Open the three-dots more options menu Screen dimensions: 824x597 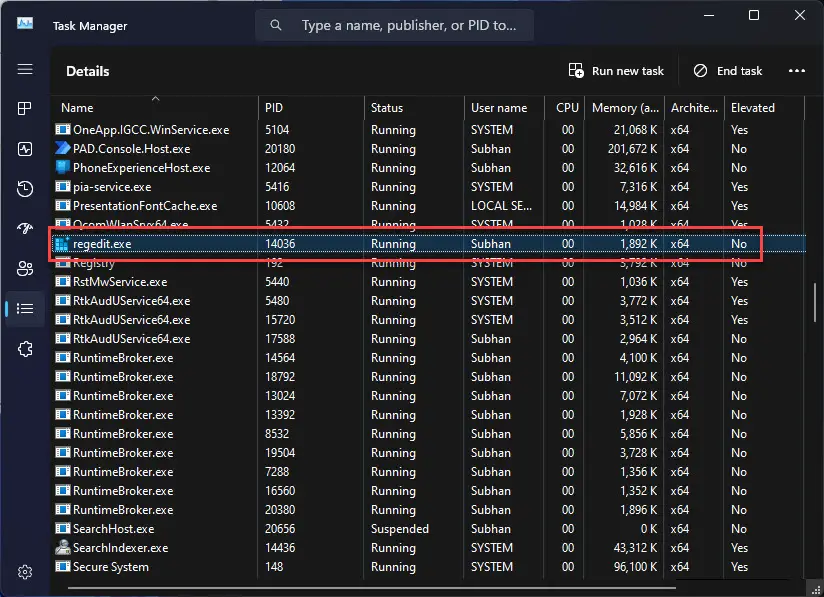point(797,71)
